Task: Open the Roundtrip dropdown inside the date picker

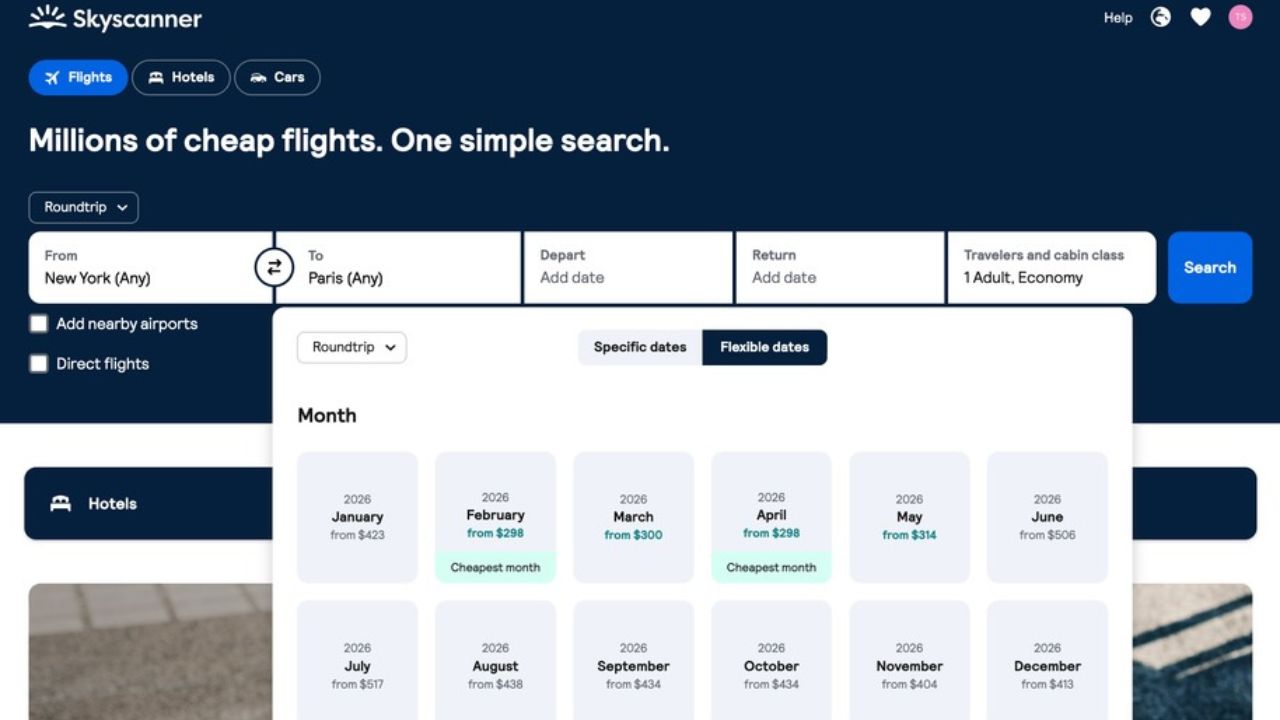Action: coord(352,347)
